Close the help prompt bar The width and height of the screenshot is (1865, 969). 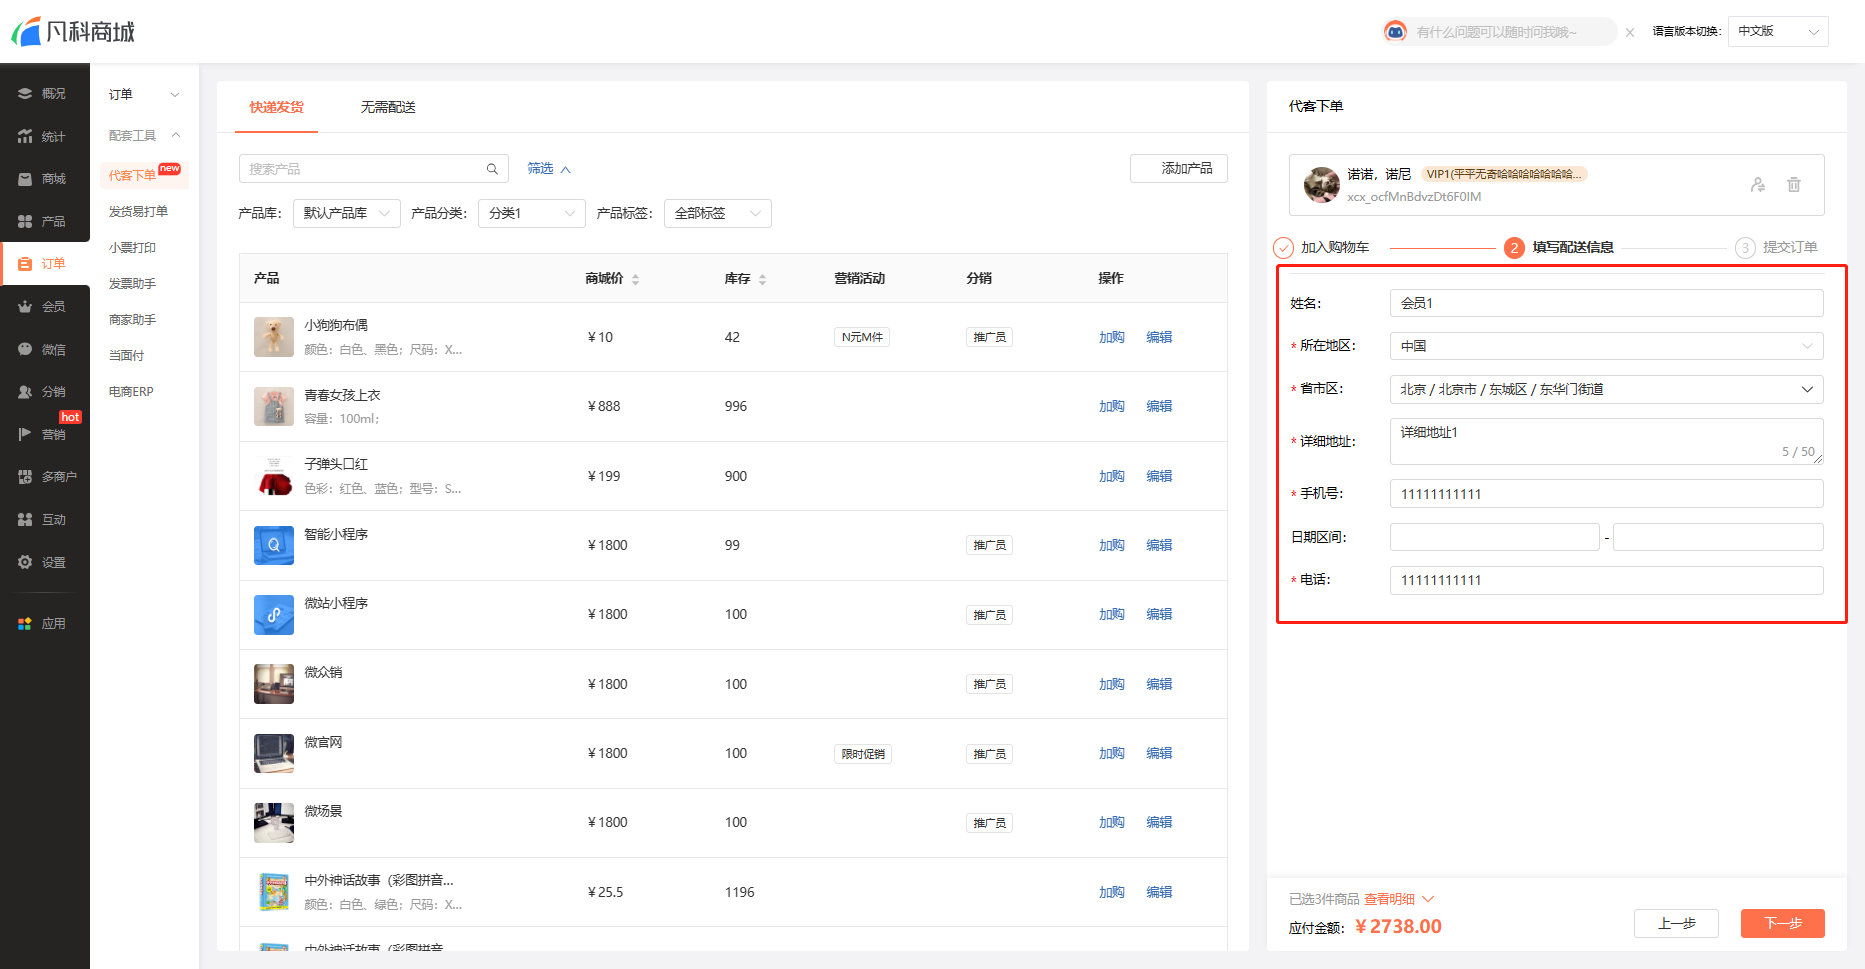(x=1630, y=33)
